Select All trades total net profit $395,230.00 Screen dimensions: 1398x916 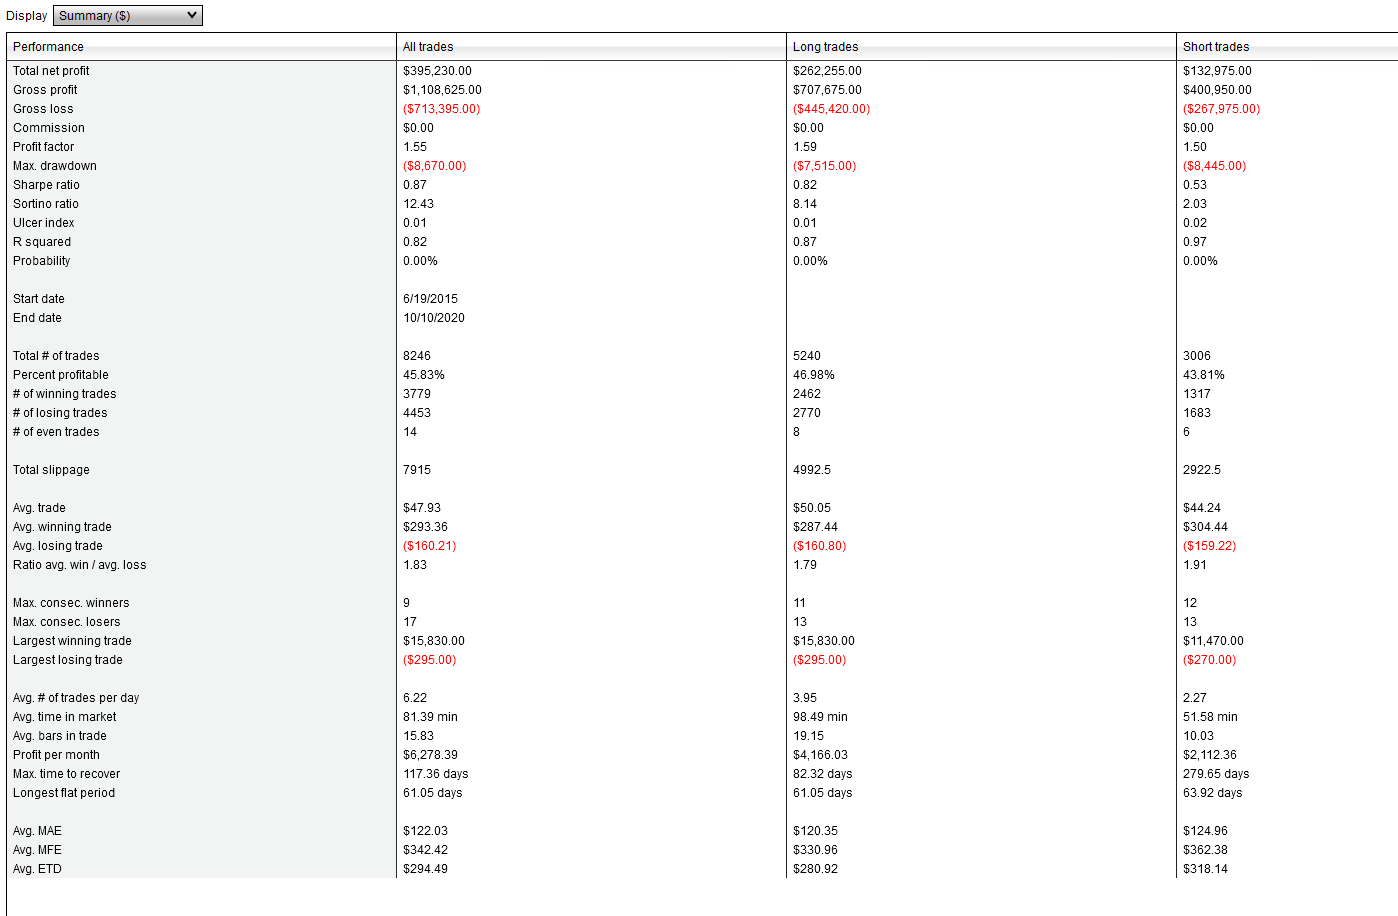(x=437, y=71)
